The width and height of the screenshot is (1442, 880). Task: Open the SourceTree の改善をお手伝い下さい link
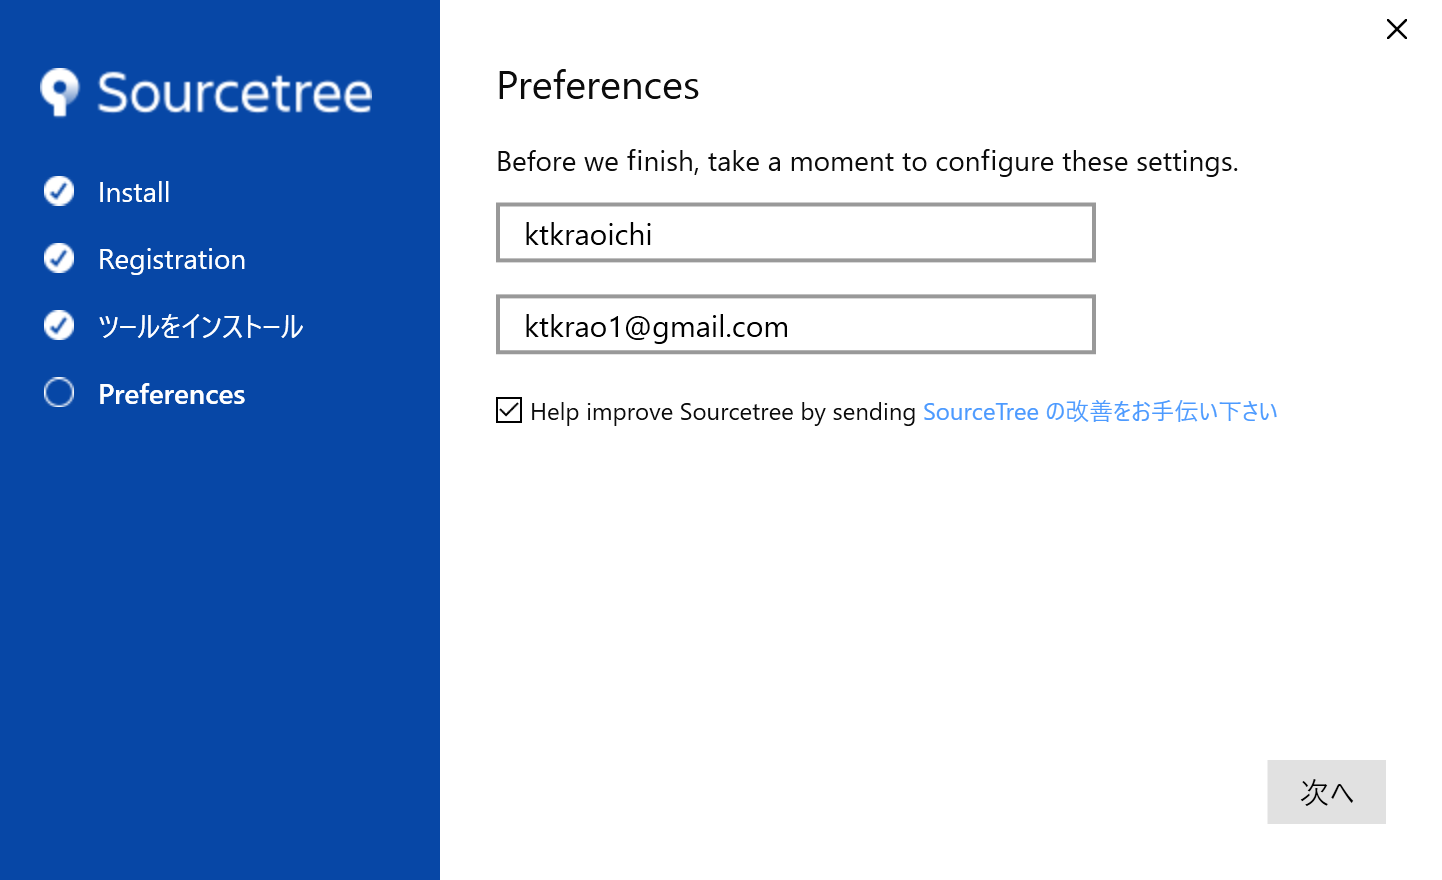(x=1099, y=412)
